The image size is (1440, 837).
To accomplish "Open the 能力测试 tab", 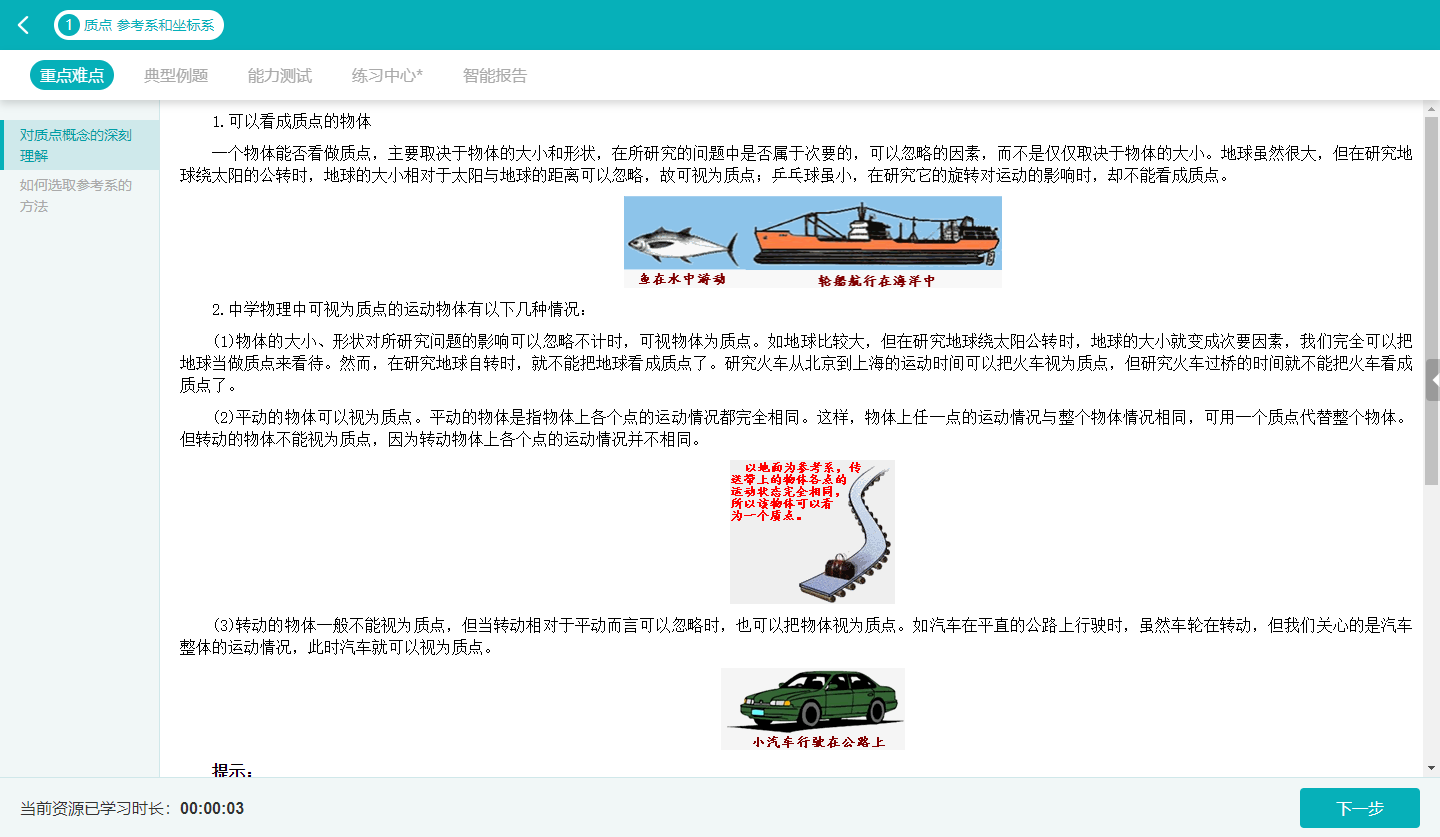I will (x=280, y=75).
